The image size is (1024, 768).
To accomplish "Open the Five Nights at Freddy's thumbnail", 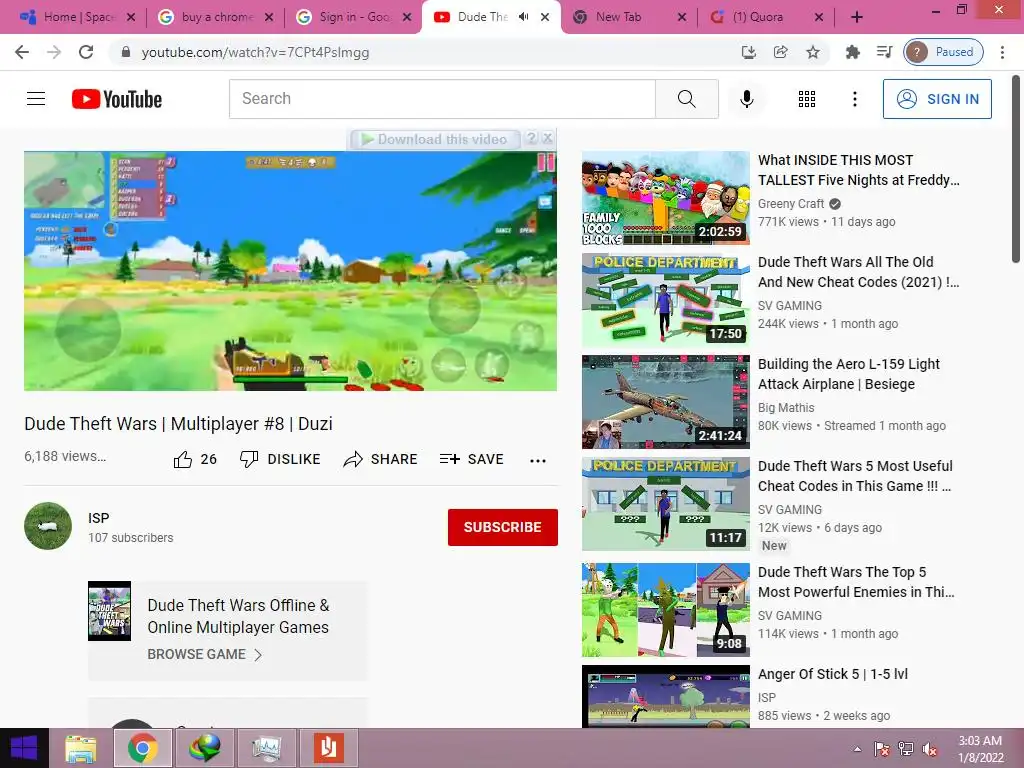I will (665, 198).
